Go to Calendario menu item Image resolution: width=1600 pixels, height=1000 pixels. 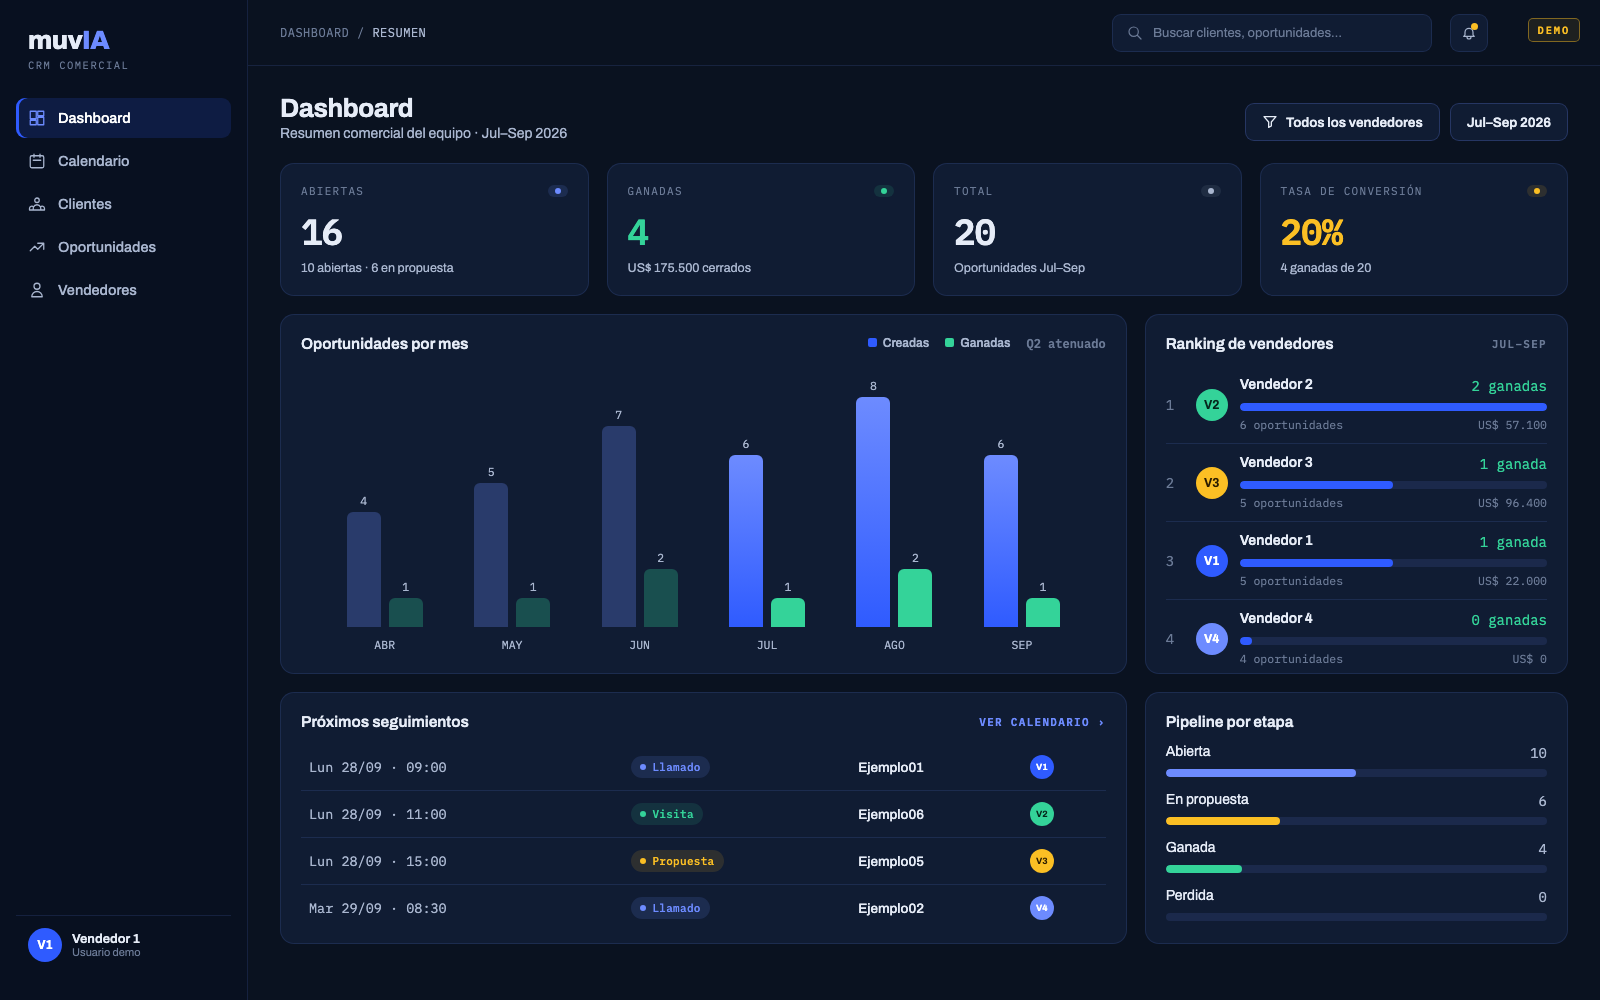pyautogui.click(x=124, y=161)
